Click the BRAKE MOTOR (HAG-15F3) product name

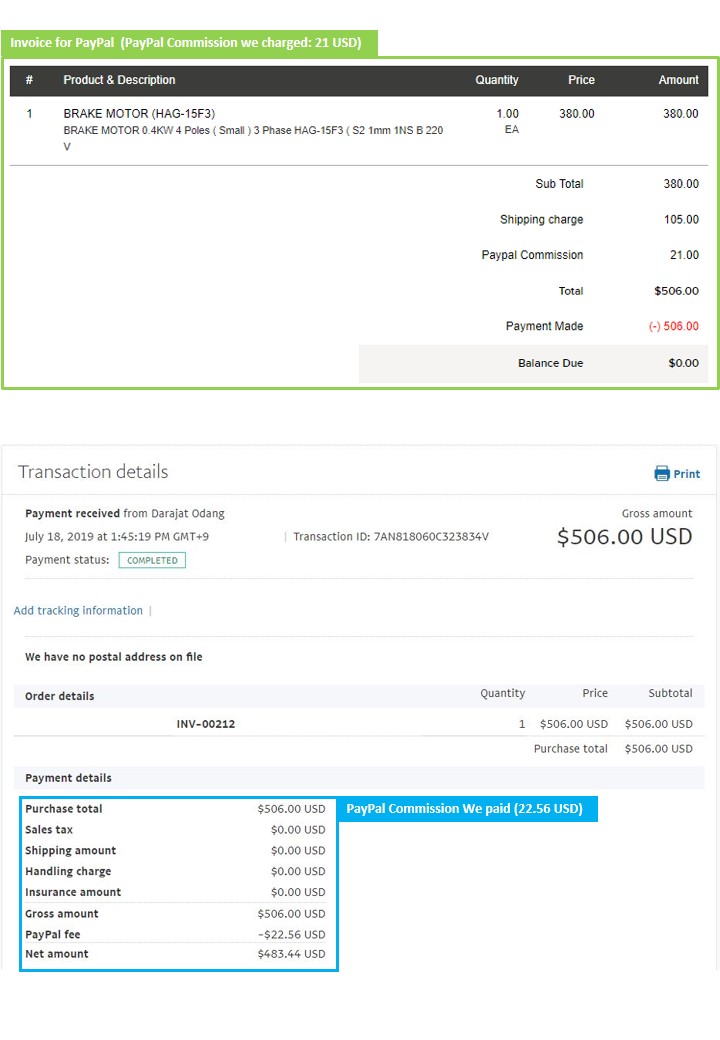[x=139, y=114]
